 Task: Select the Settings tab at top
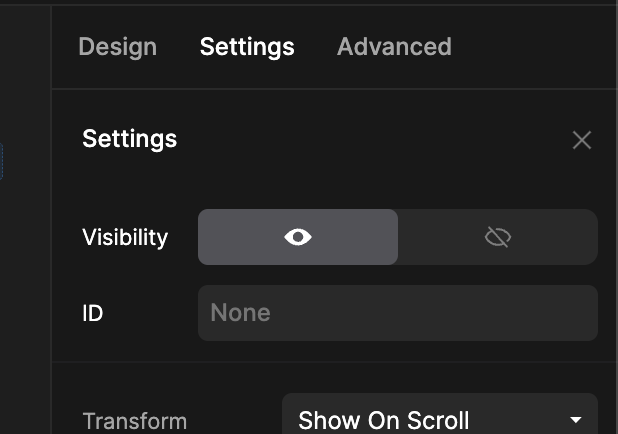247,47
